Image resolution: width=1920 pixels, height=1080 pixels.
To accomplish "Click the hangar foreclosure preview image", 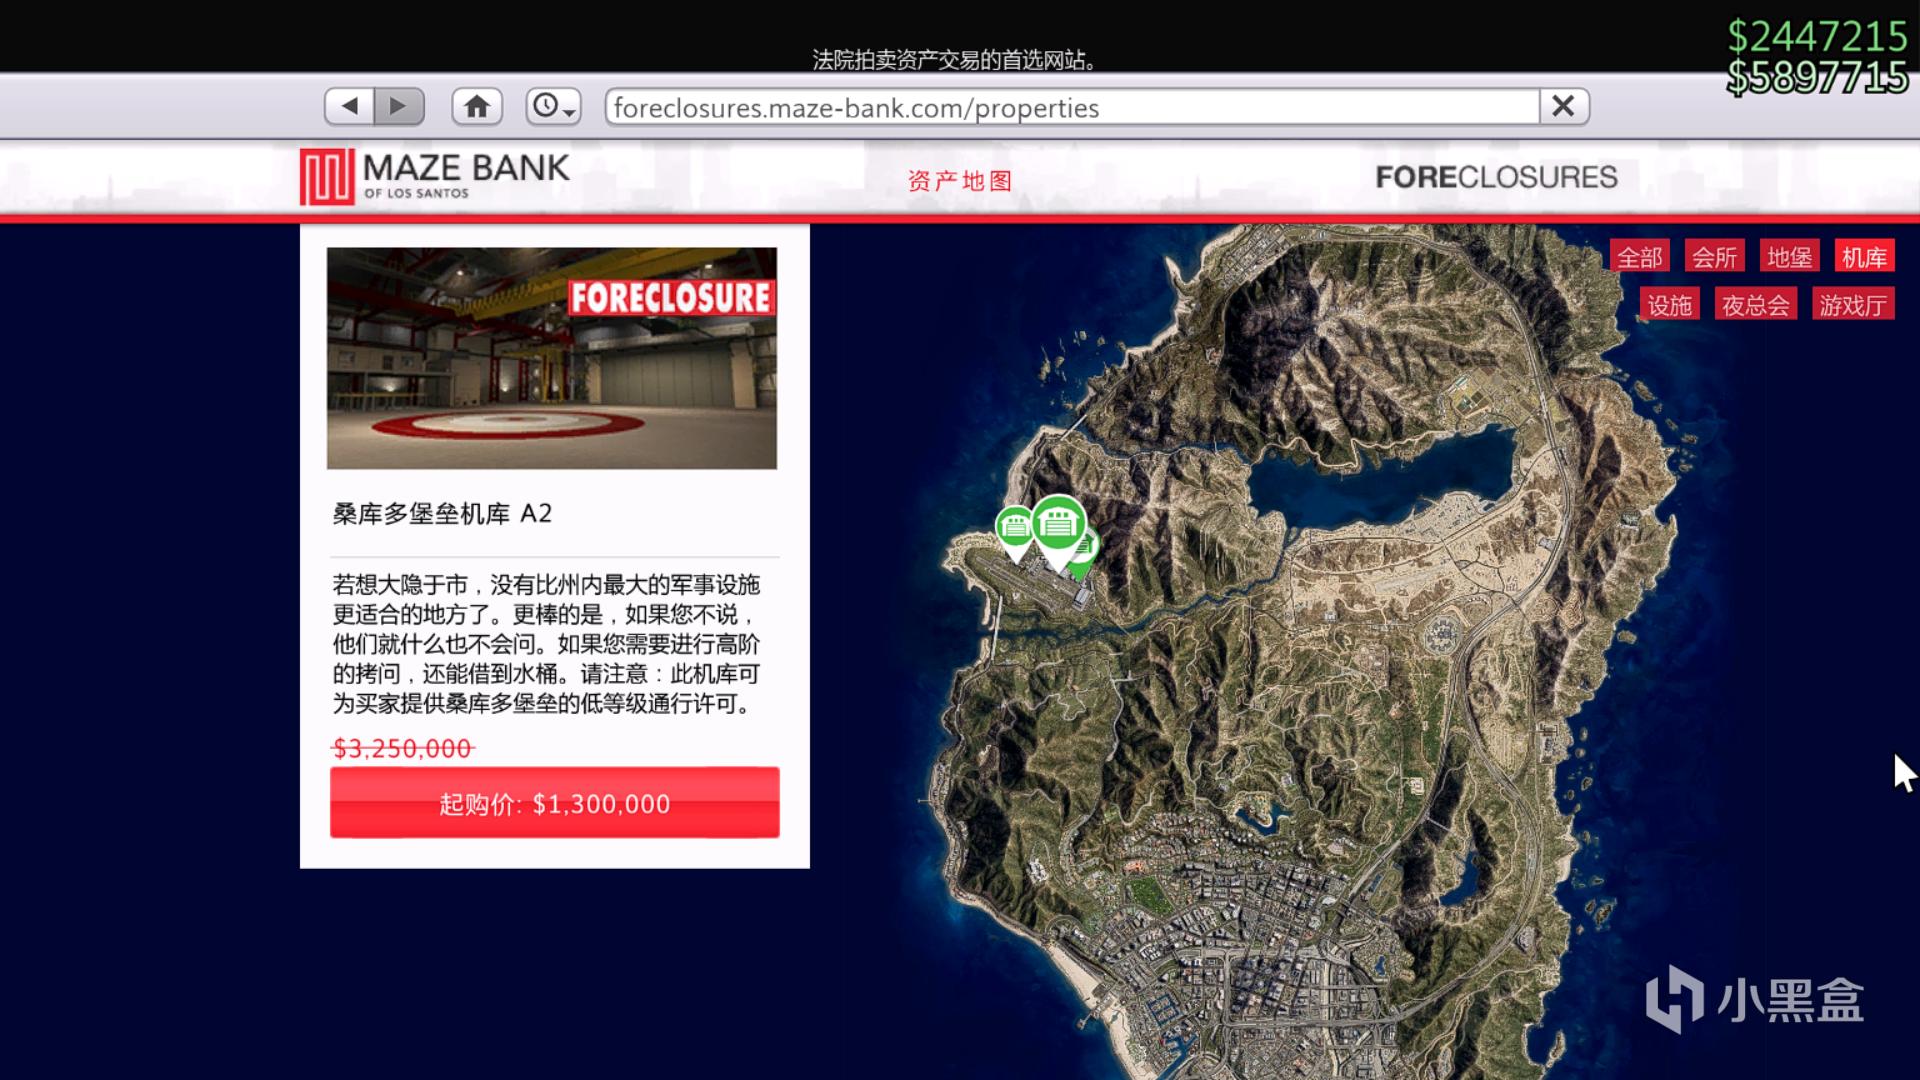I will [x=551, y=358].
